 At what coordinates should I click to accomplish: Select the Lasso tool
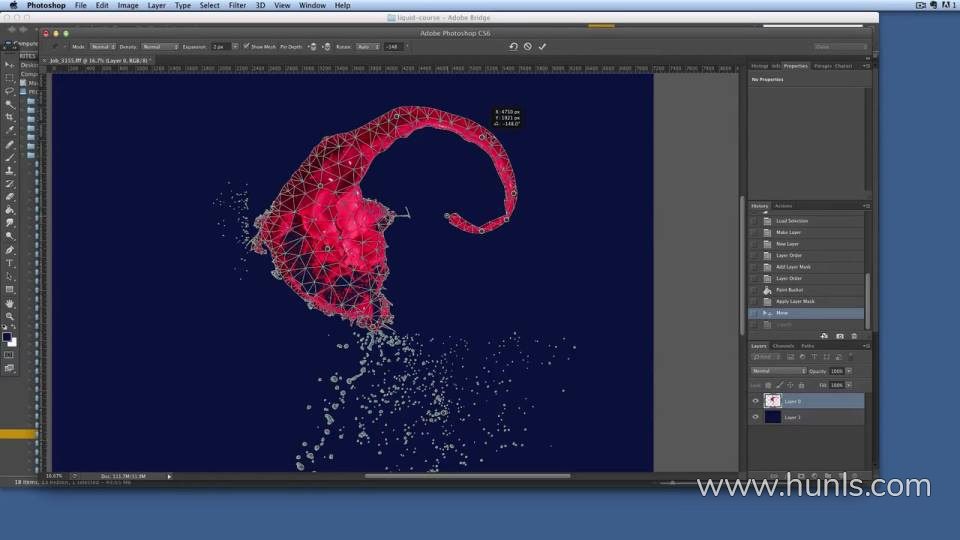pos(9,91)
